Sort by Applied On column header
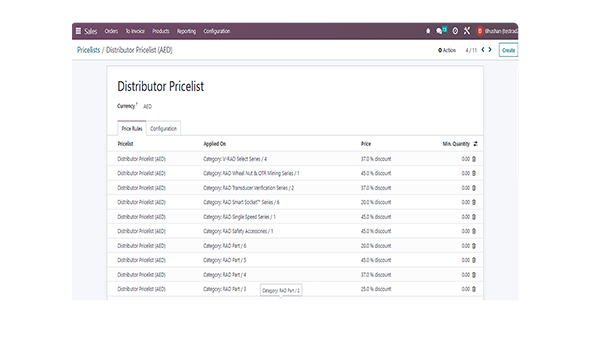Screen dimensions: 590x360 click(x=214, y=144)
